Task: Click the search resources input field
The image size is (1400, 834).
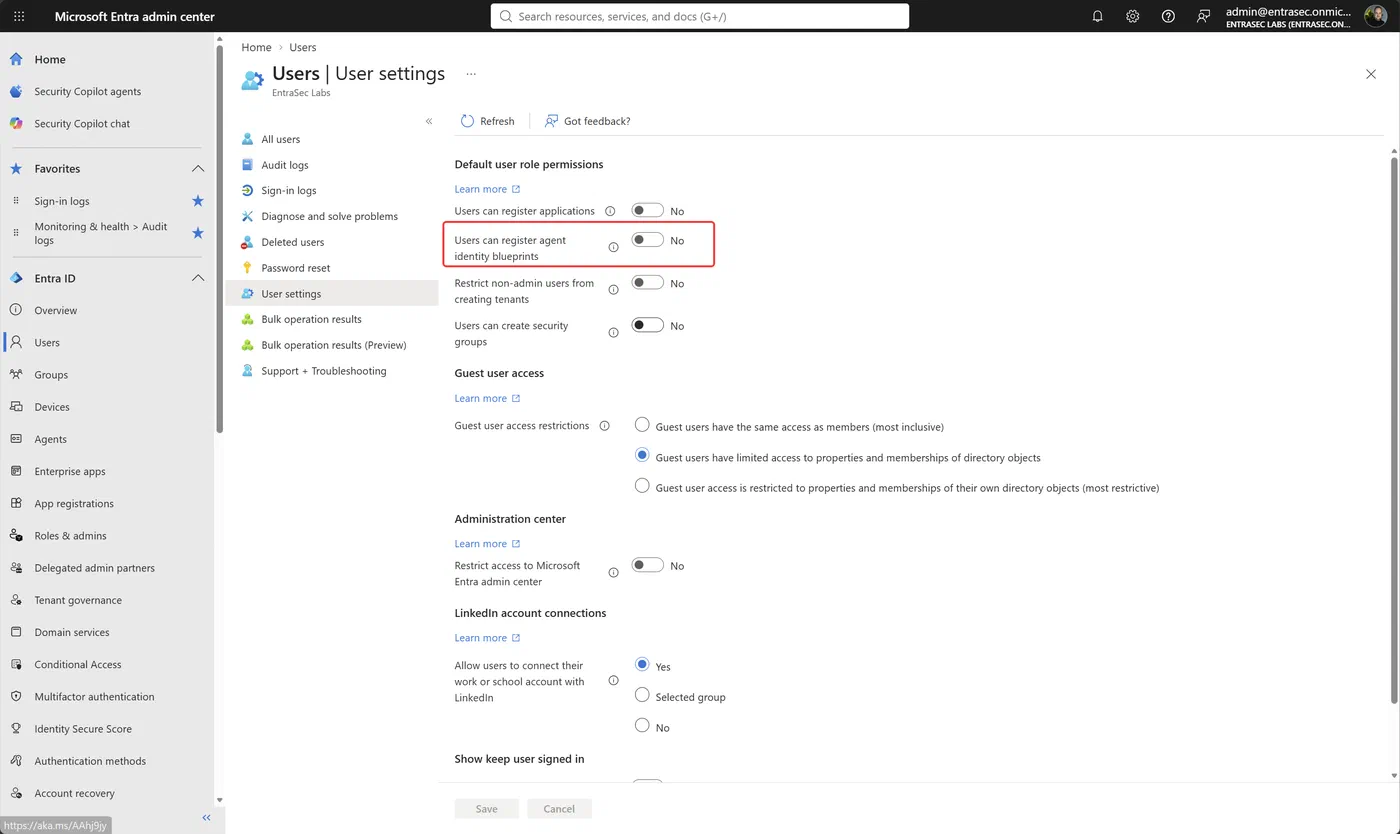Action: click(700, 16)
